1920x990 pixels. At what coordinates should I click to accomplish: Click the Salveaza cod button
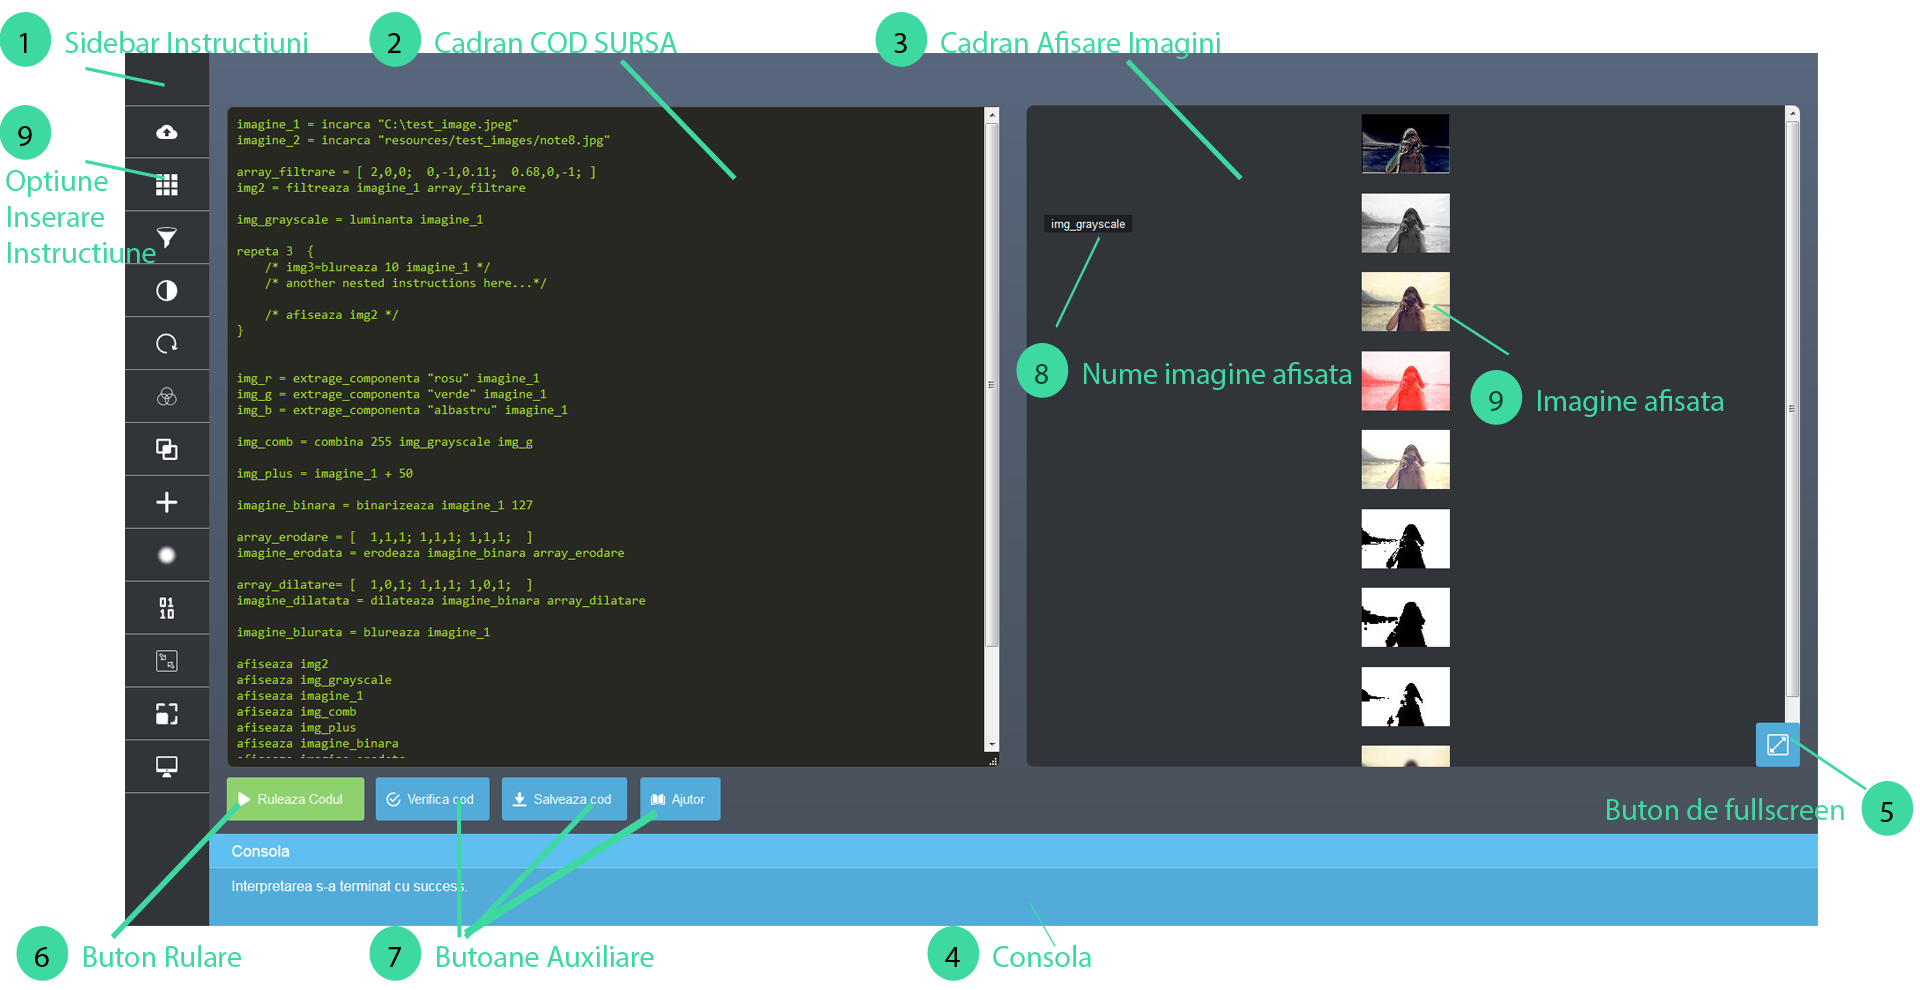click(564, 799)
